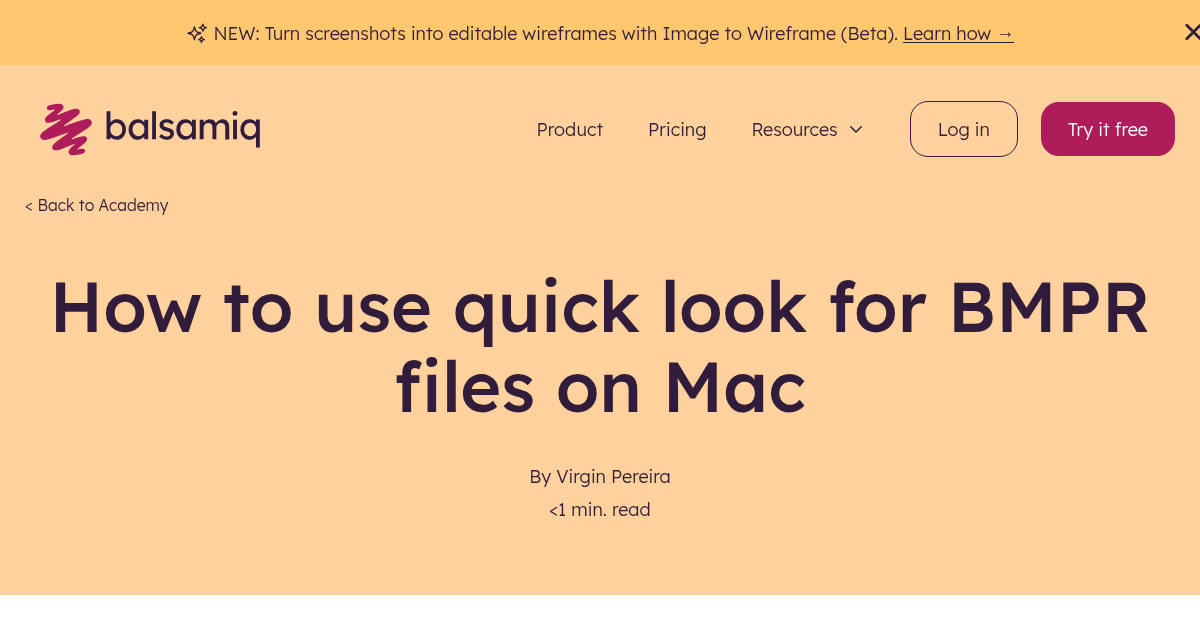Click the Log in button
This screenshot has height=627, width=1200.
(x=963, y=129)
